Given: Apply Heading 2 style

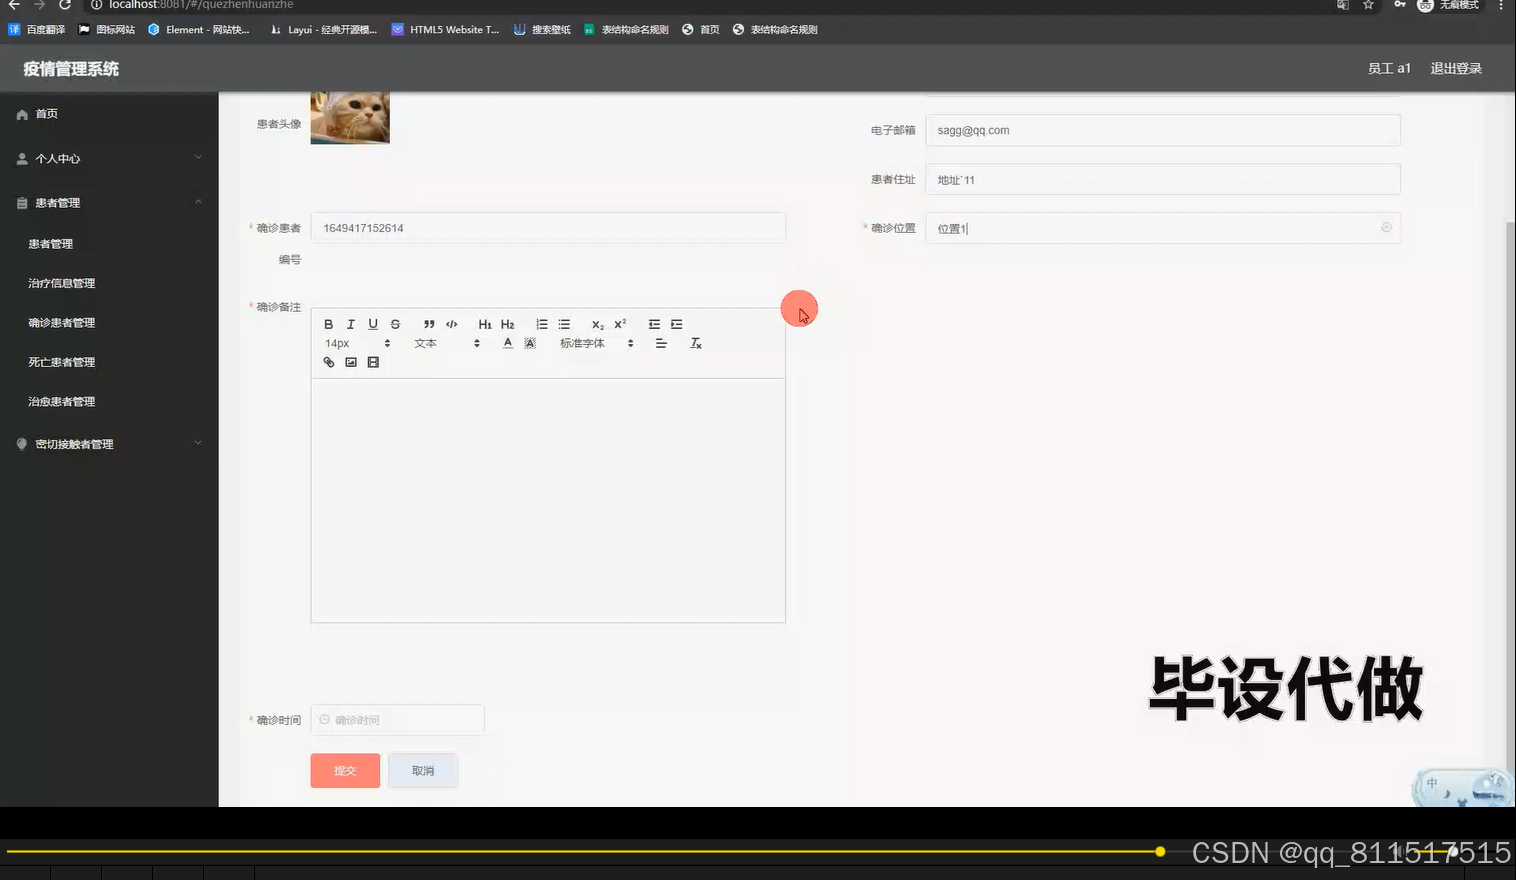Looking at the screenshot, I should (x=507, y=324).
